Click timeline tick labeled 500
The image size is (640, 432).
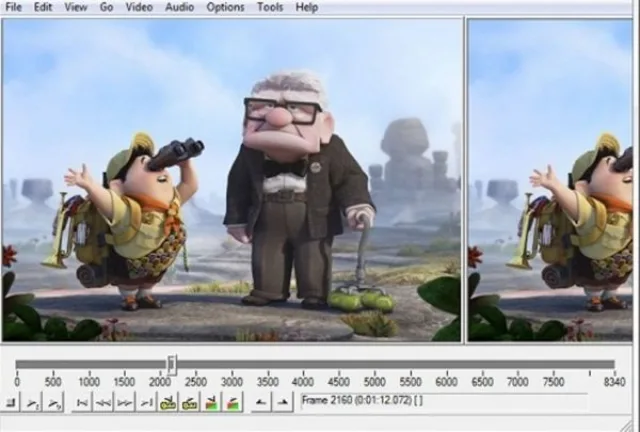(x=53, y=382)
